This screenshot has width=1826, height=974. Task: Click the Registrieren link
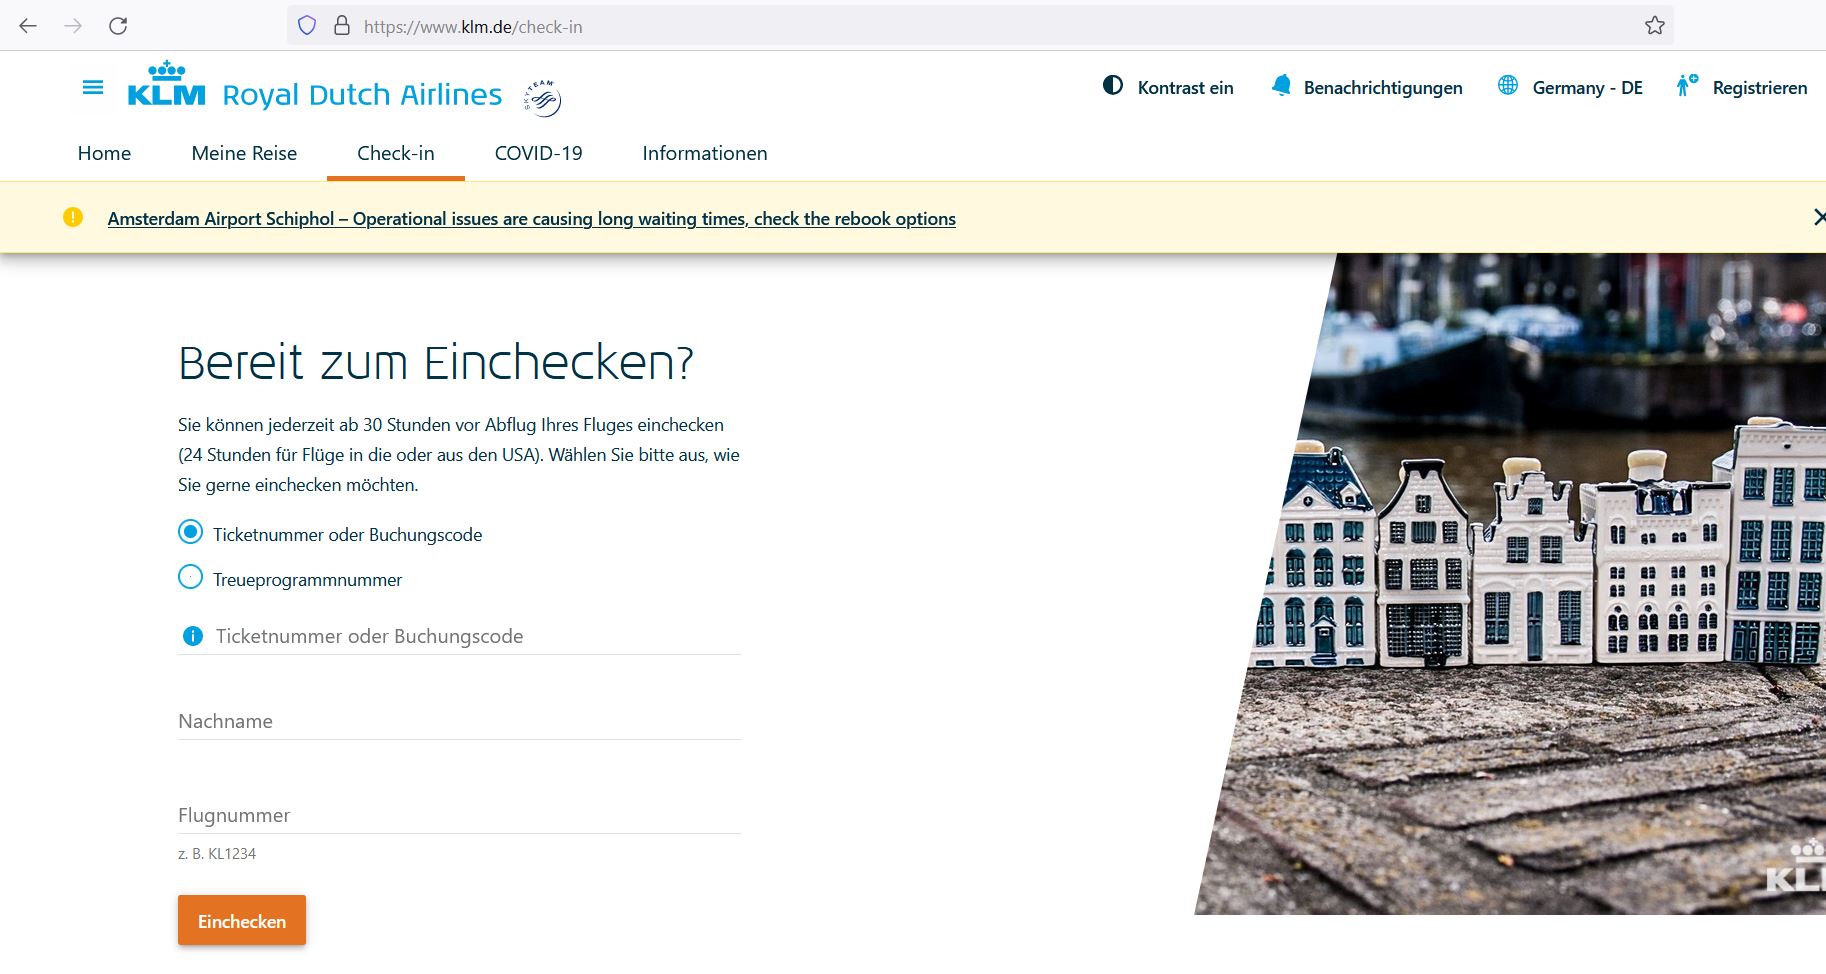coord(1760,88)
